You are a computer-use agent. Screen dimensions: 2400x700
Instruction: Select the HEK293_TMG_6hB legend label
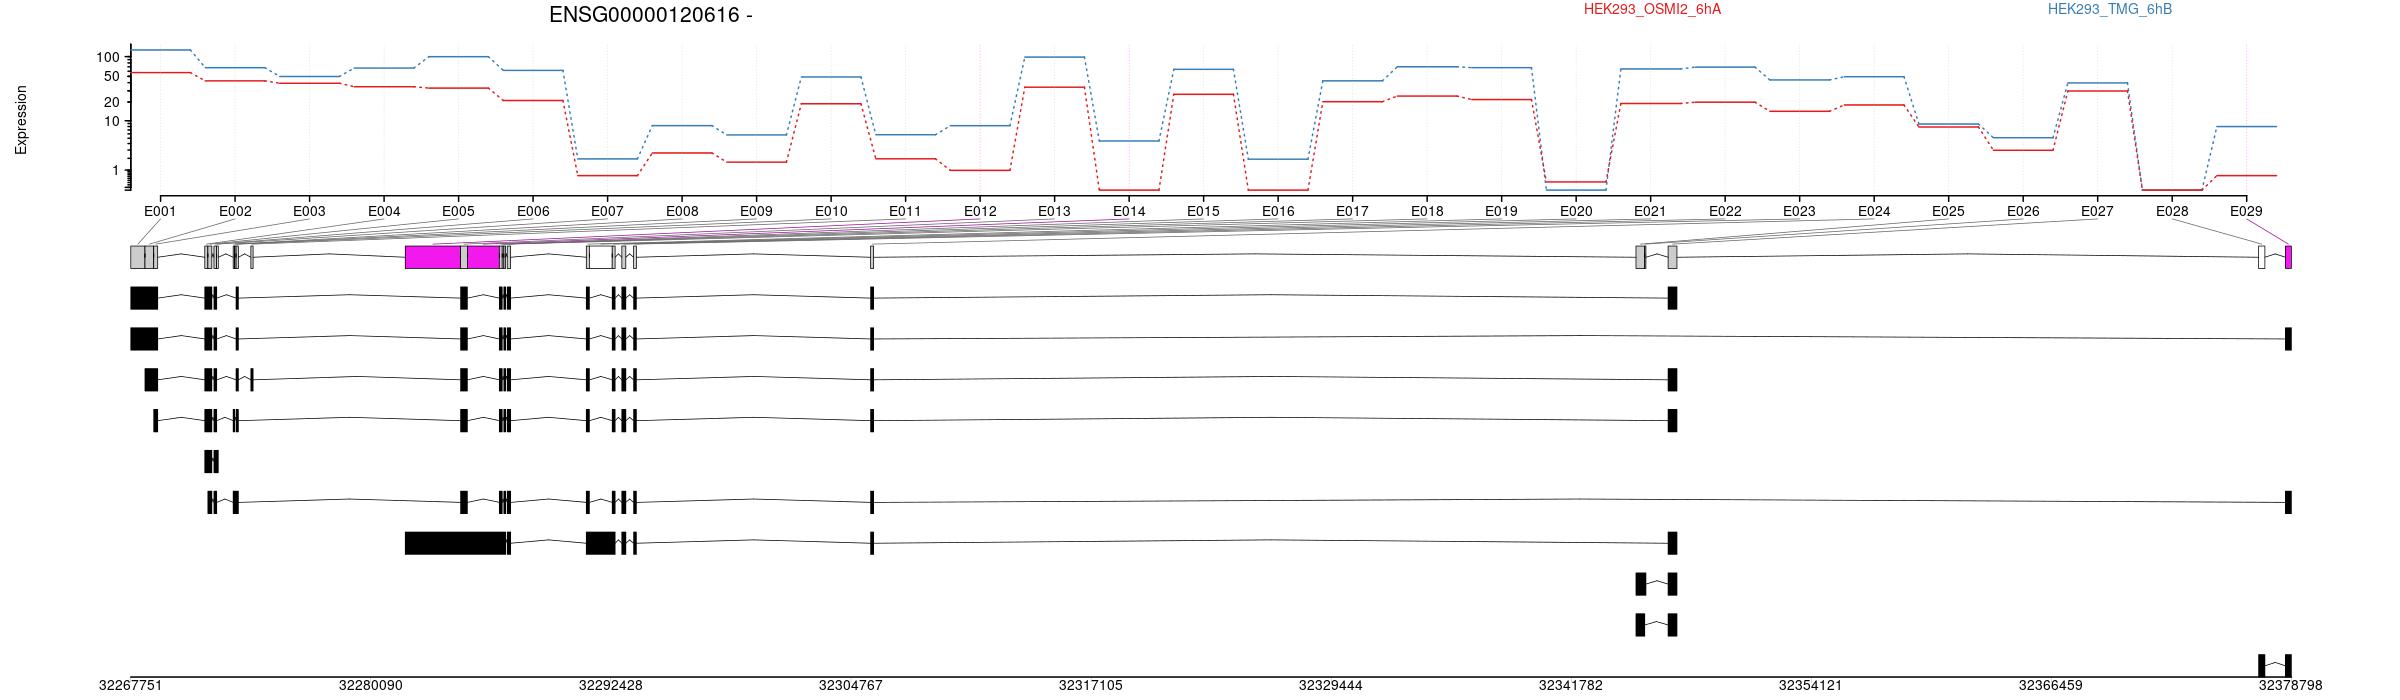(2110, 9)
